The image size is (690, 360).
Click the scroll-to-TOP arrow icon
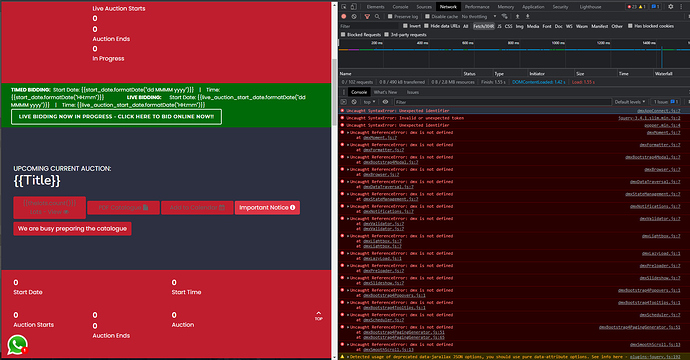click(319, 316)
